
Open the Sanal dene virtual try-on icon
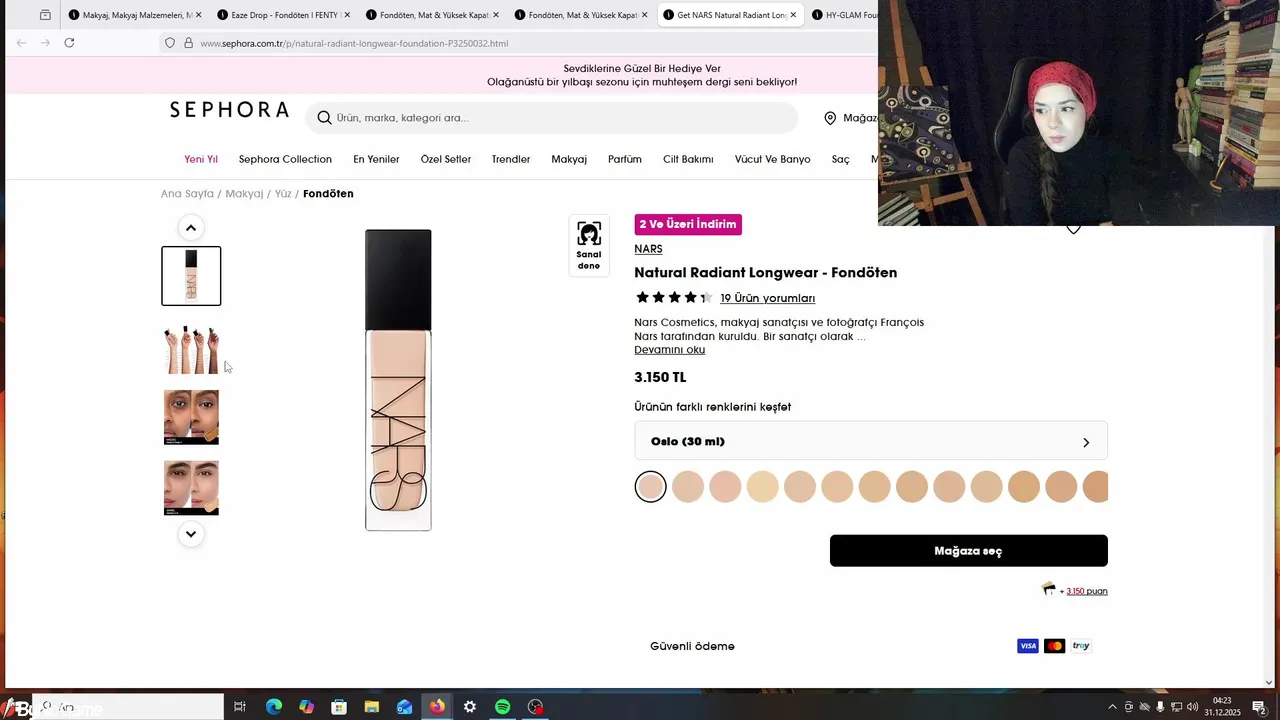click(x=589, y=246)
